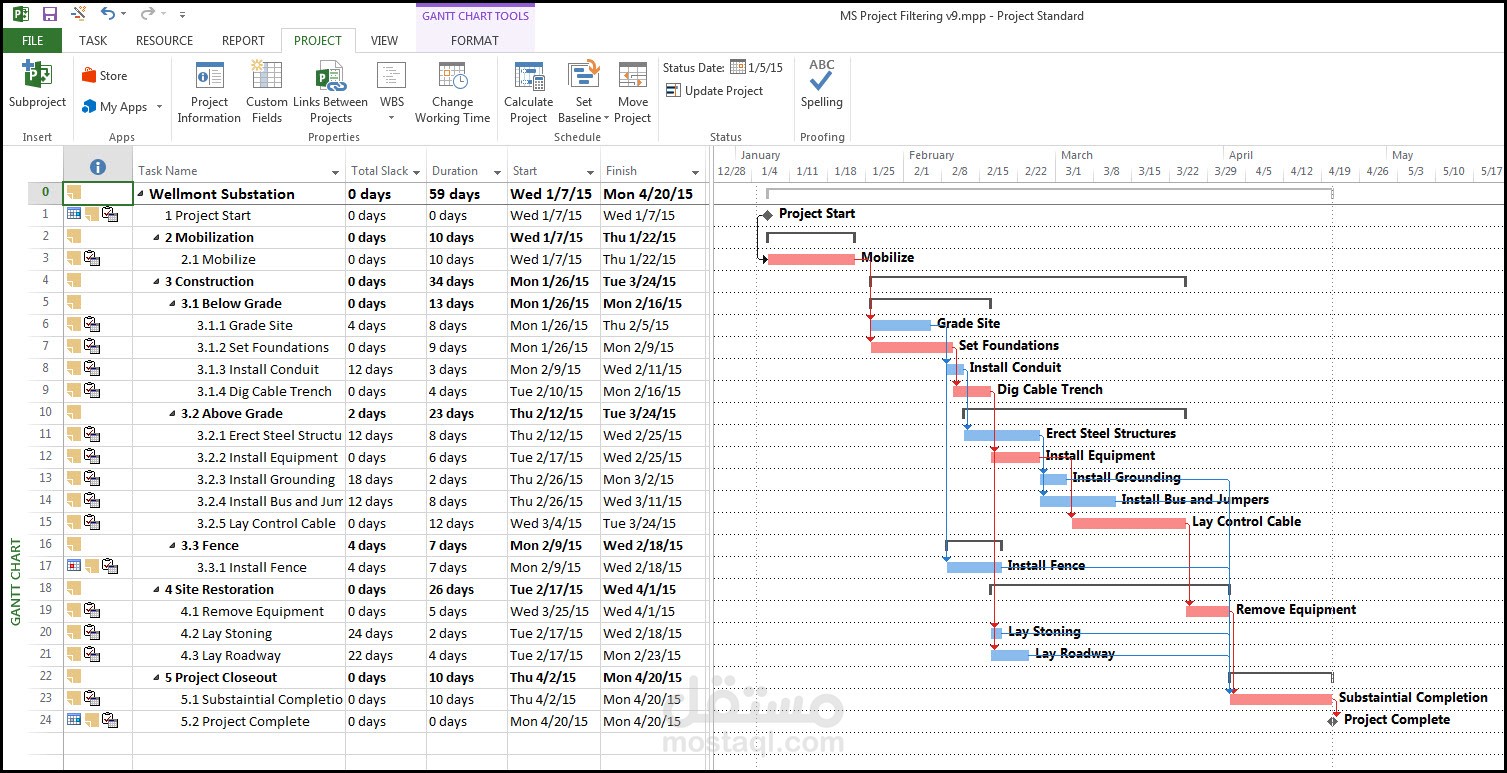The width and height of the screenshot is (1507, 773).
Task: Click the 59 days duration cell
Action: point(467,193)
